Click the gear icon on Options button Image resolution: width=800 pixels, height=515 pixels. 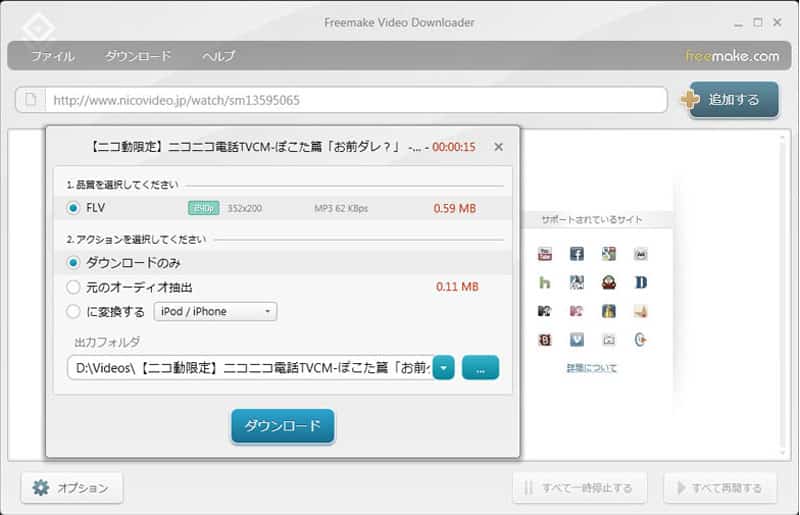point(41,487)
